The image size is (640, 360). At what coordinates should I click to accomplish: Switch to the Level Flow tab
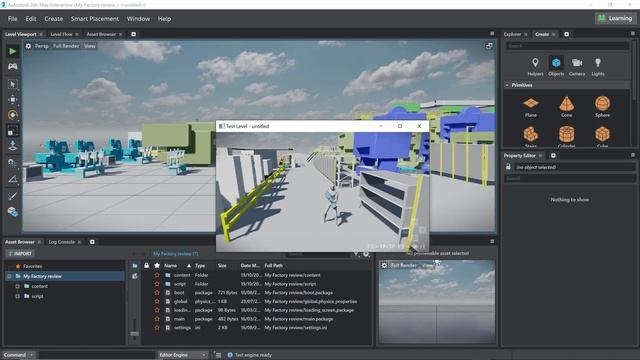pos(61,34)
